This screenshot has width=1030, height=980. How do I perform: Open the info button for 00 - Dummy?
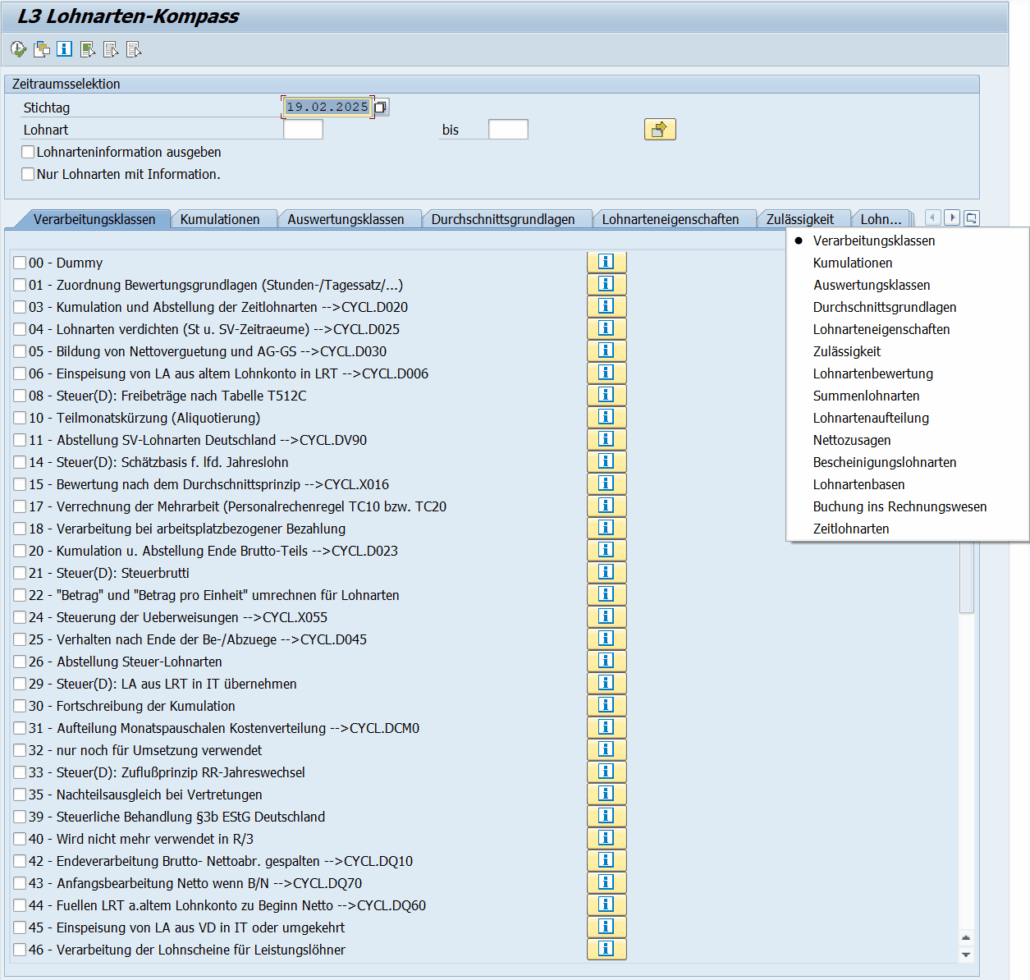coord(606,262)
